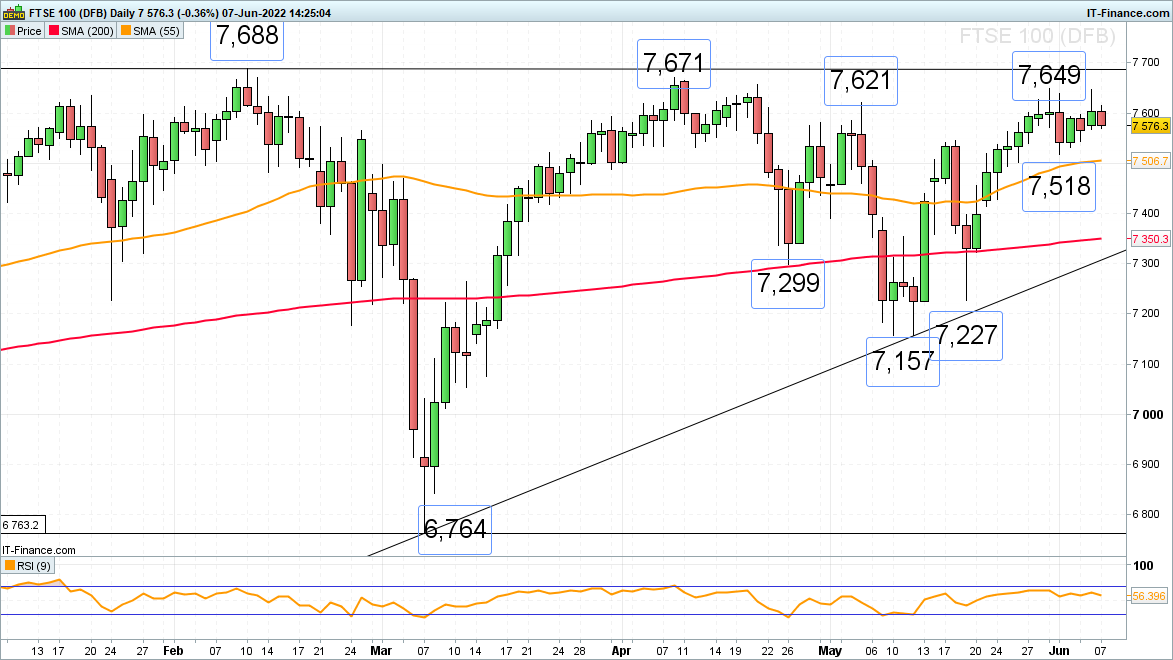
Task: Click the IT-Finance.com text above RSI panel
Action: pyautogui.click(x=39, y=550)
